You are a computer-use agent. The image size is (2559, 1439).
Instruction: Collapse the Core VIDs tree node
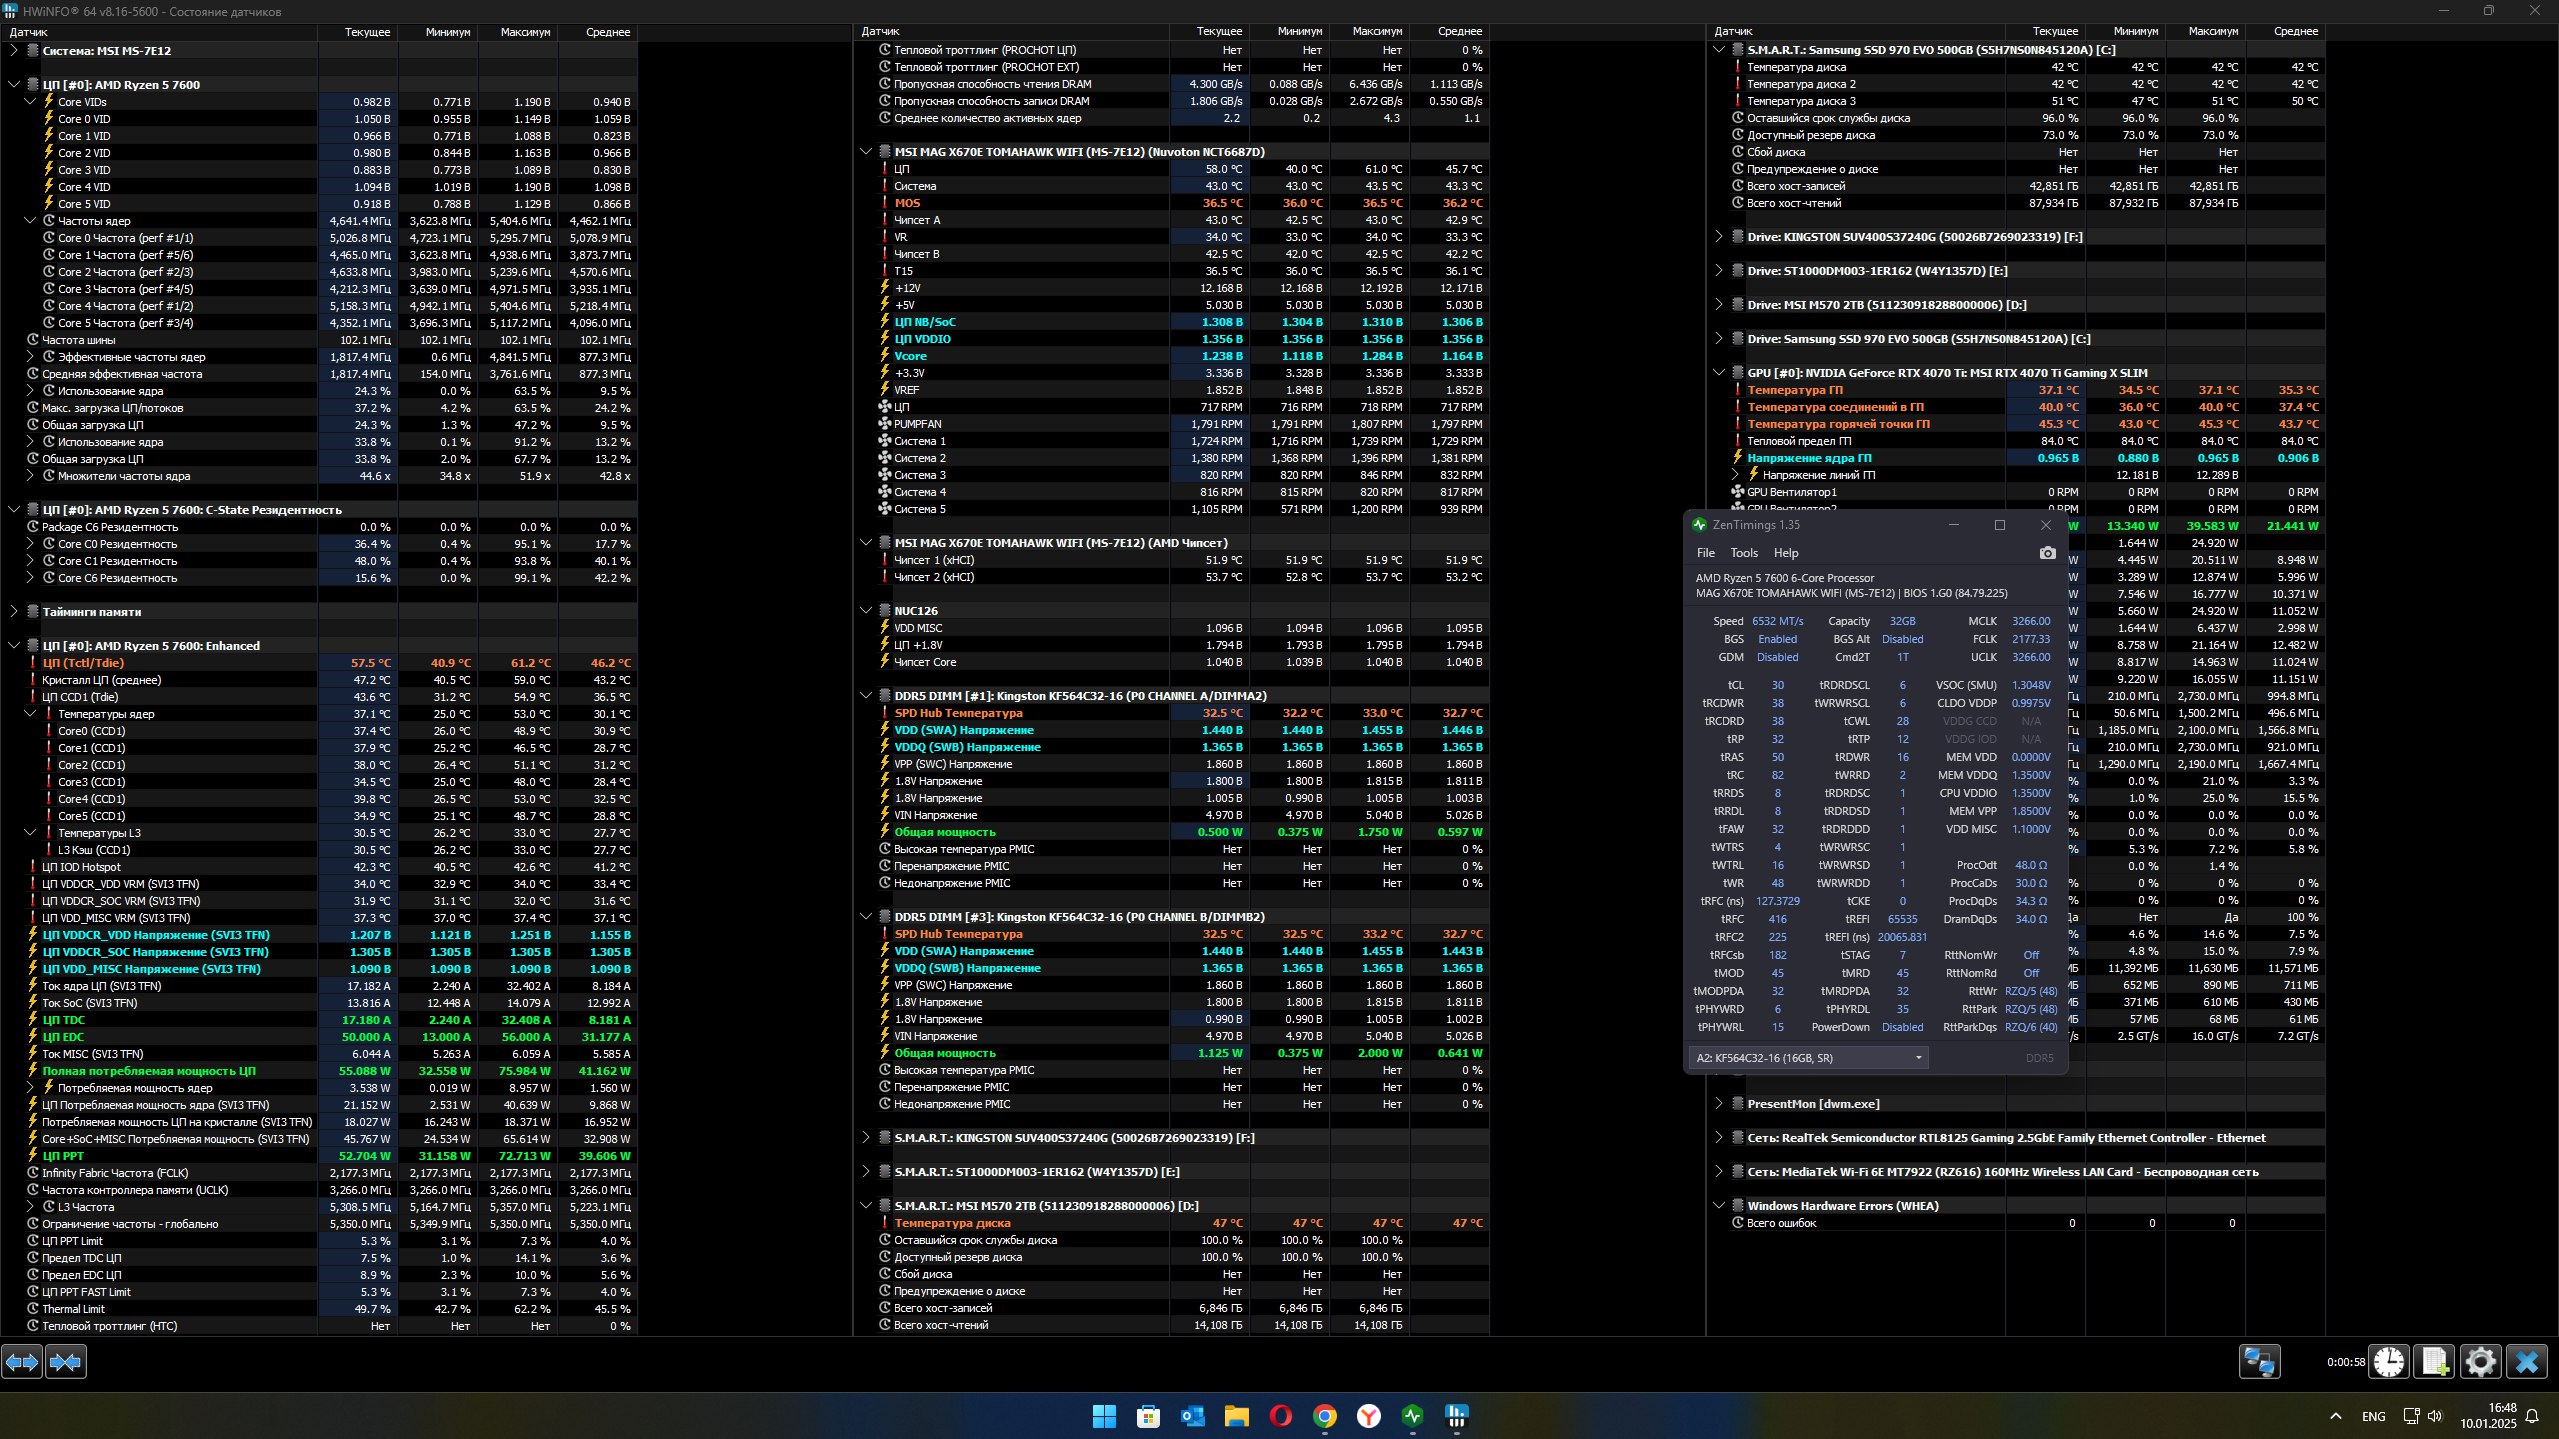coord(30,102)
